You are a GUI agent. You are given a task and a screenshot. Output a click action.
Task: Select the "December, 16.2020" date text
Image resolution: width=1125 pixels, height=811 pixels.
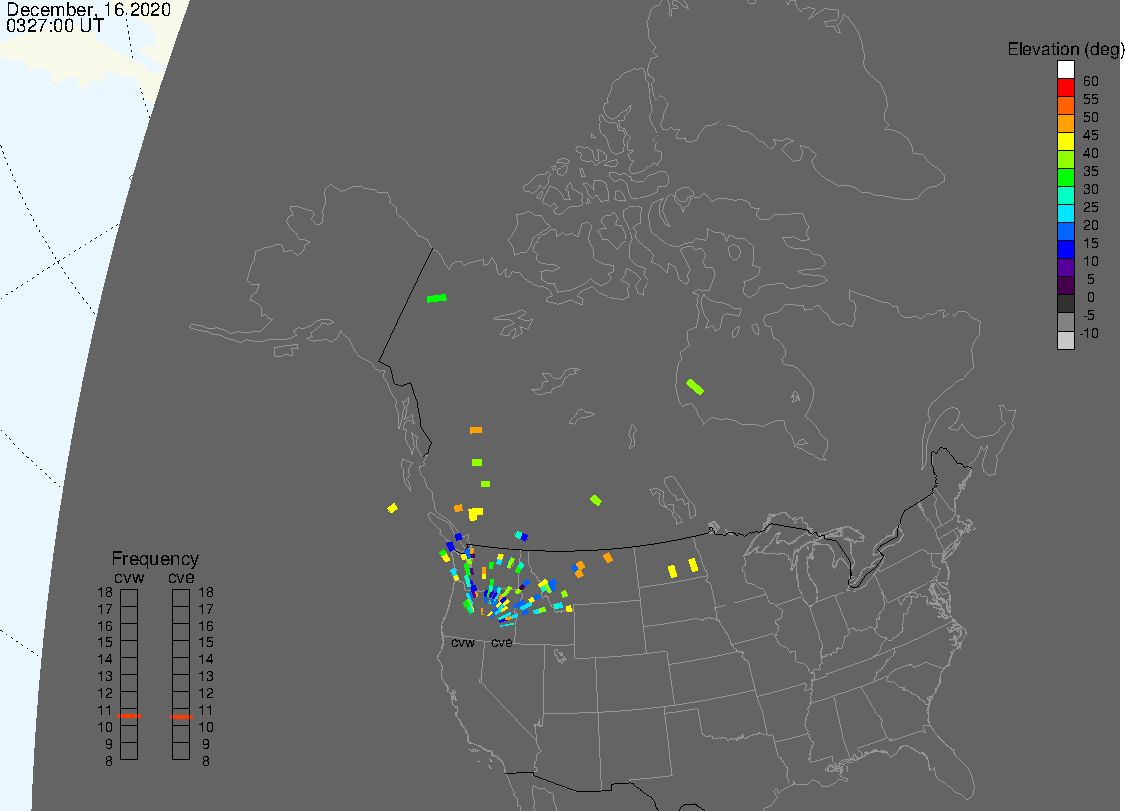[88, 9]
